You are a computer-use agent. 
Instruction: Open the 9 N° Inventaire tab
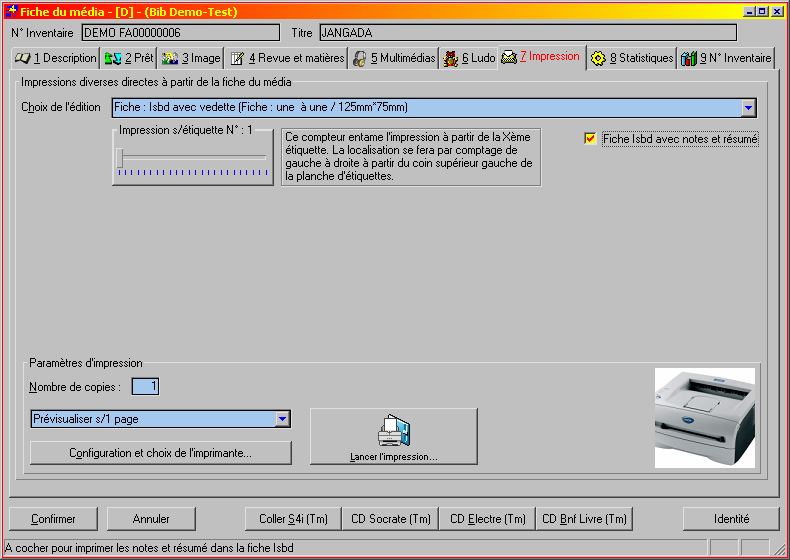click(x=727, y=58)
